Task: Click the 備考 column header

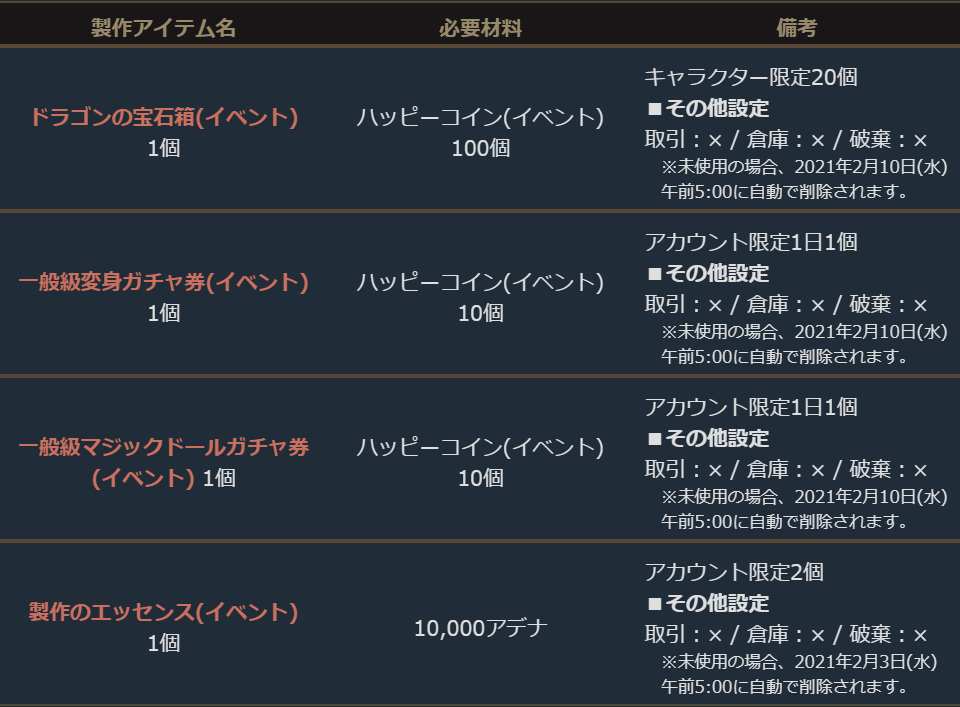Action: coord(796,28)
